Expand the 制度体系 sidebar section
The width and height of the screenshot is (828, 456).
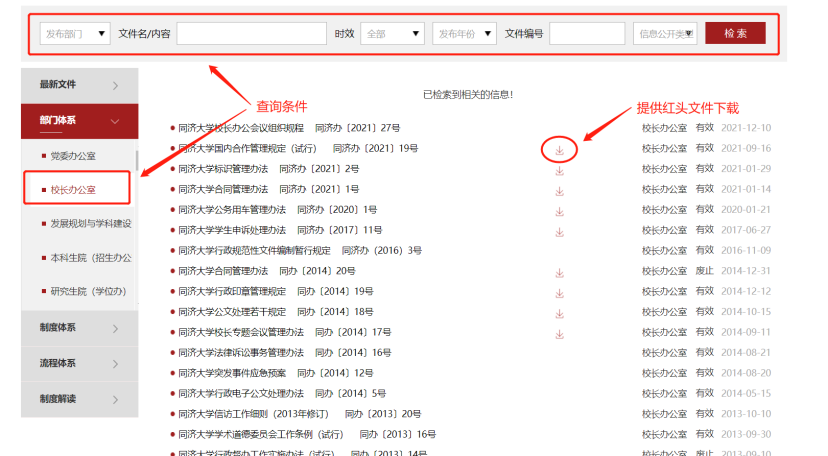pos(79,328)
